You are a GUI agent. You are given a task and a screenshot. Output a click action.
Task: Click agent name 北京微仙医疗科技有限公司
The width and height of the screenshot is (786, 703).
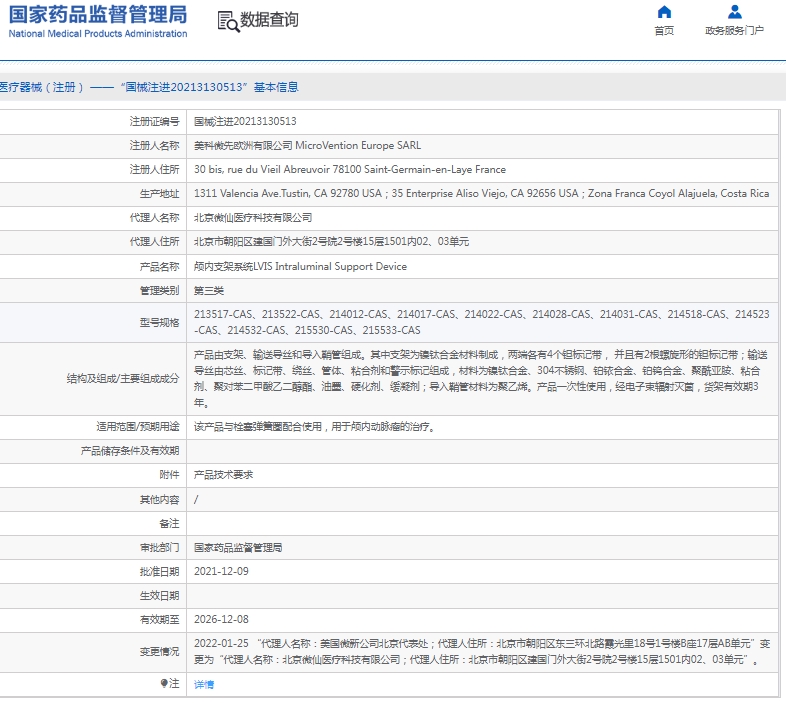253,218
